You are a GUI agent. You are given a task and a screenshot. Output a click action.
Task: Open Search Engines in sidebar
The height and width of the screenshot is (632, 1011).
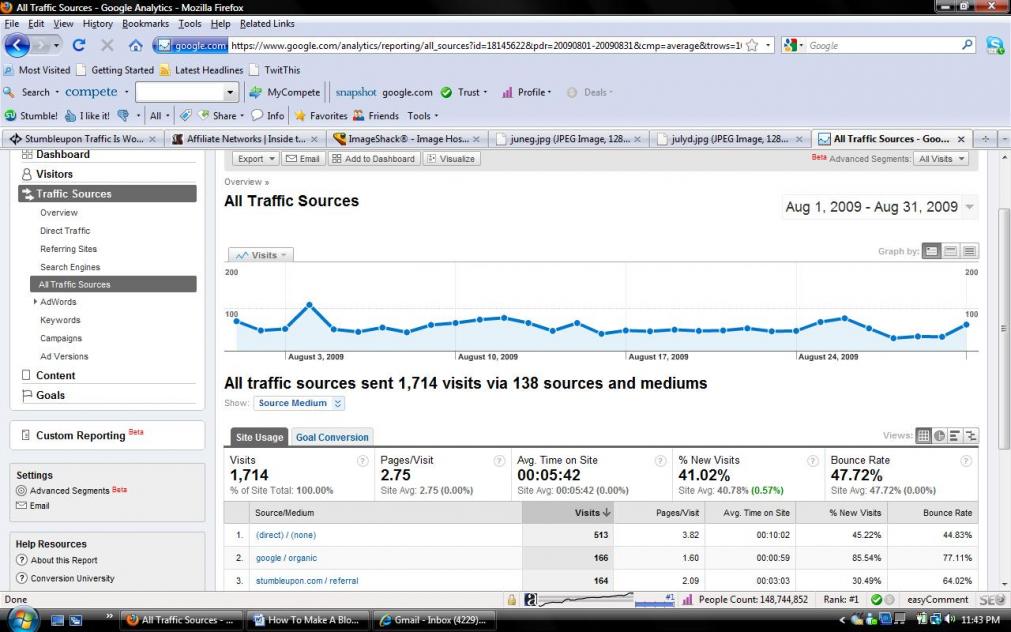pos(70,267)
